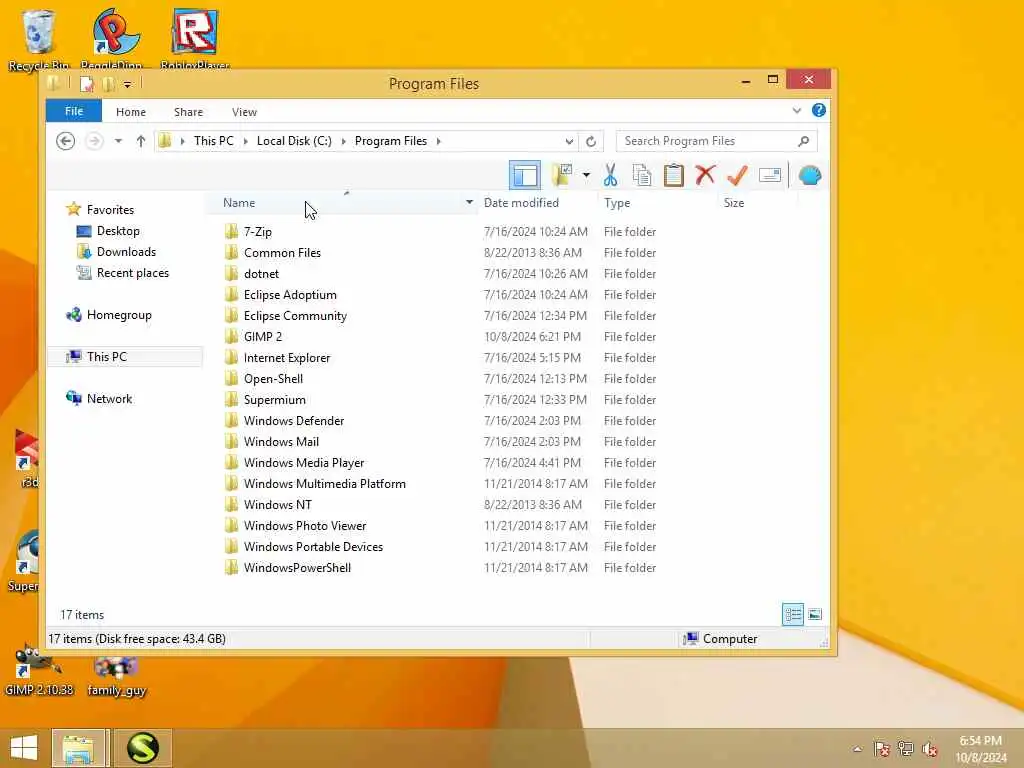Switch to the Share ribbon tab
Image resolution: width=1024 pixels, height=768 pixels.
188,112
